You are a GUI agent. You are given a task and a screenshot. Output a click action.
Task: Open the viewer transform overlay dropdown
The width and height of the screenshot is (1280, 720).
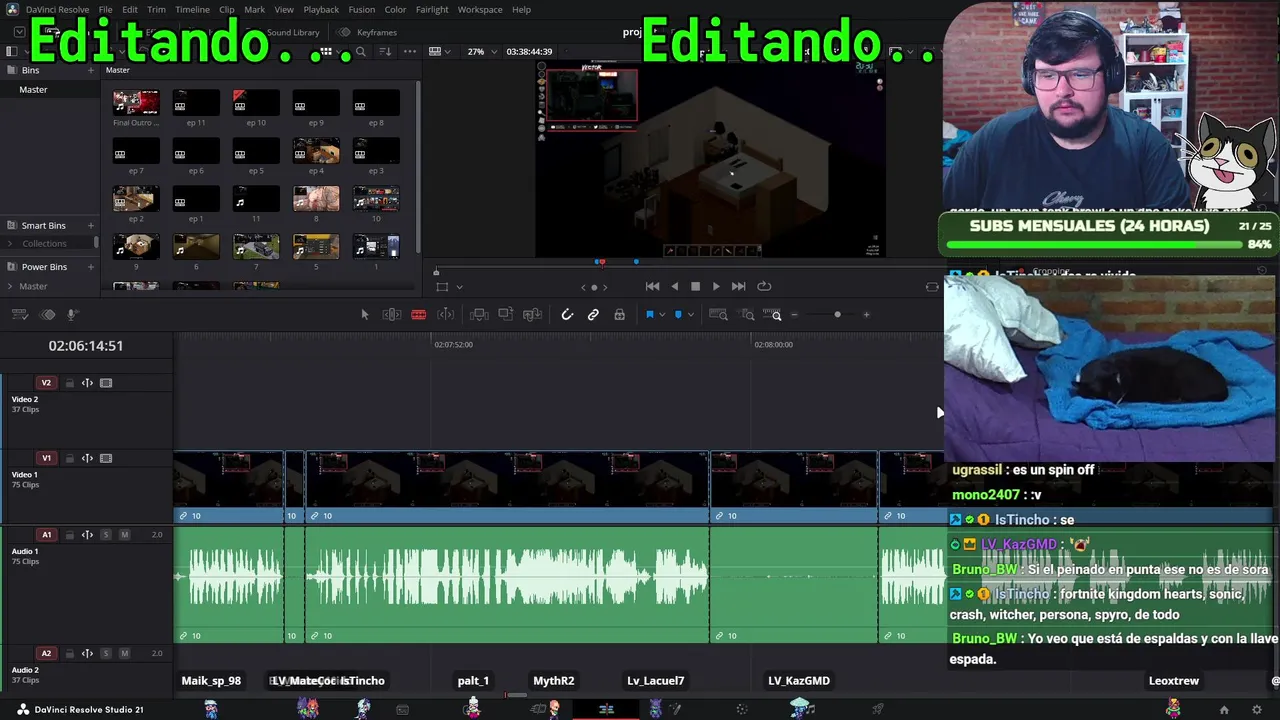point(459,287)
